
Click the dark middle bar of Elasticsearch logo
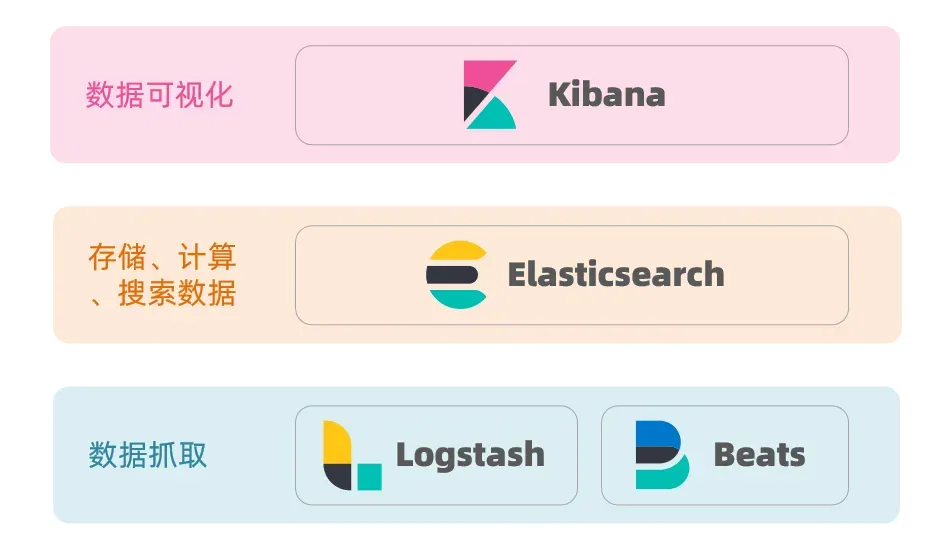click(450, 274)
